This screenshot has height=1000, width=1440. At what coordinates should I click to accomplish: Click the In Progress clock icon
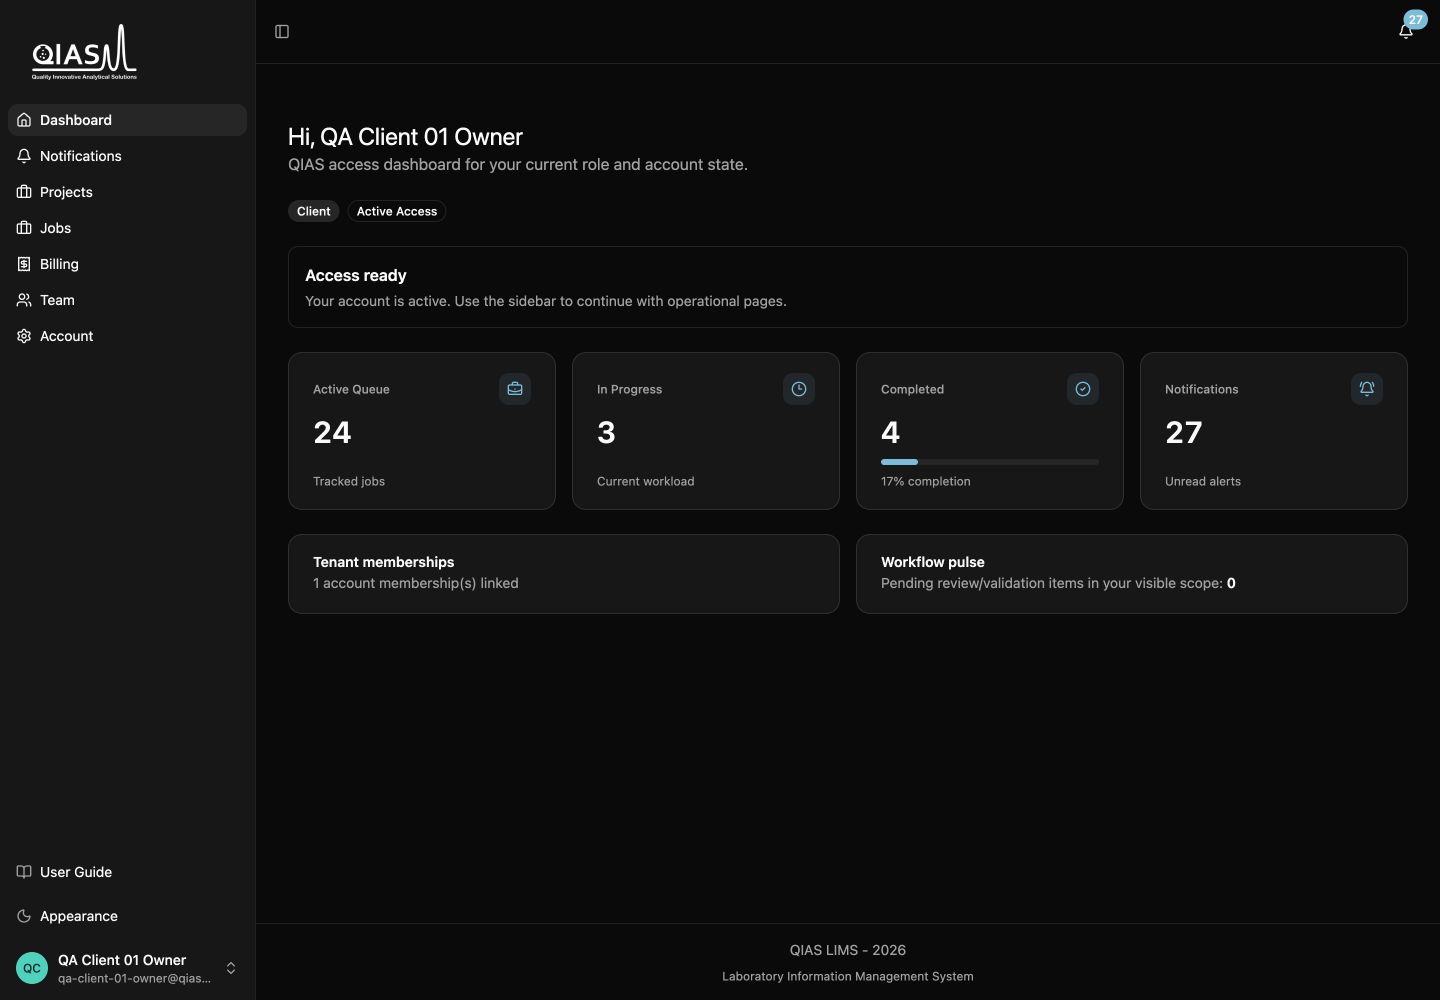(x=799, y=389)
